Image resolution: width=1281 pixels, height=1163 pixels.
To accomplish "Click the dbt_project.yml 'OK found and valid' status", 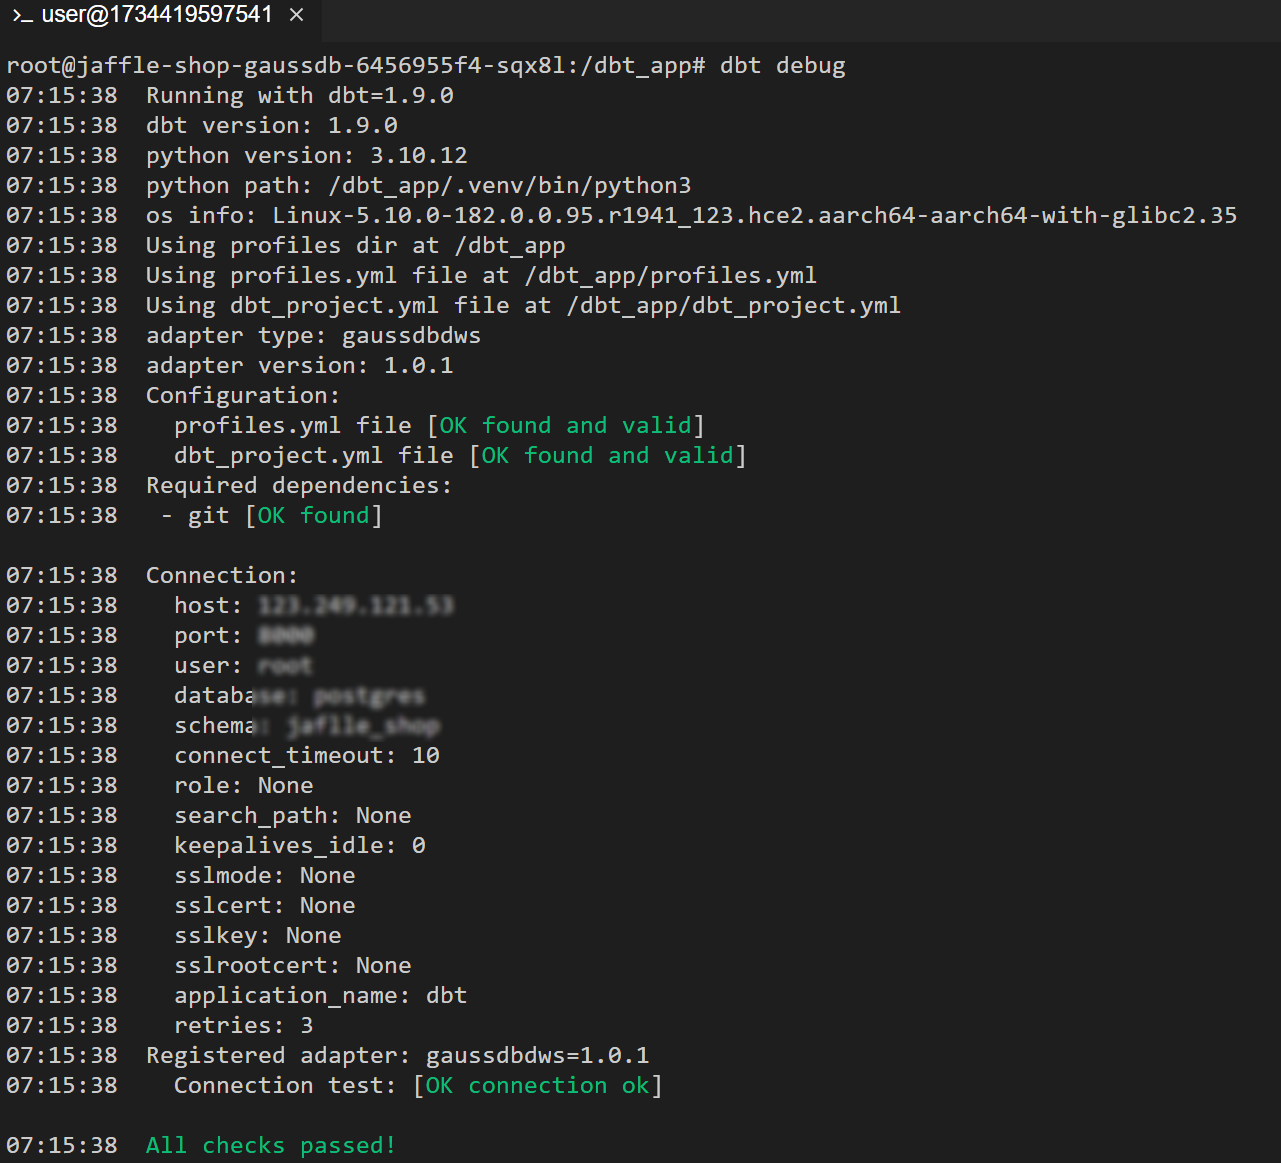I will coord(607,456).
